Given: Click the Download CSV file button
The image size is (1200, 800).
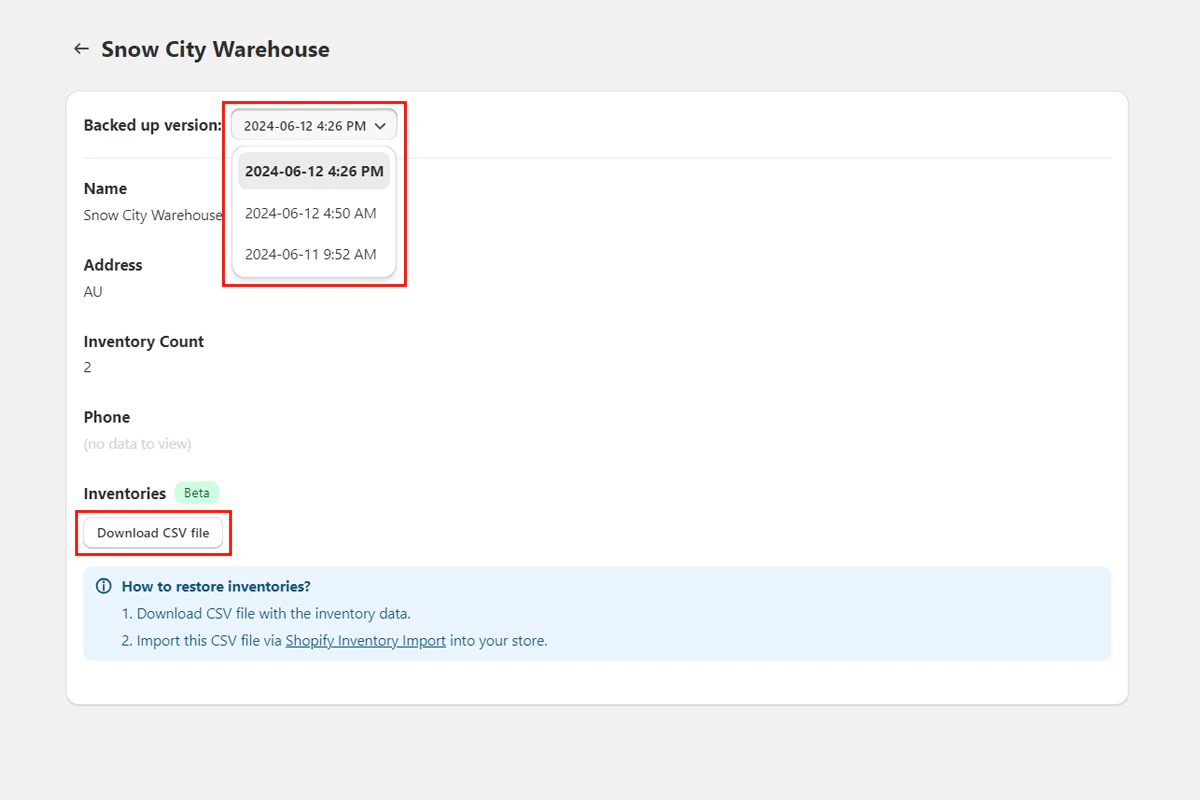Looking at the screenshot, I should coord(153,532).
